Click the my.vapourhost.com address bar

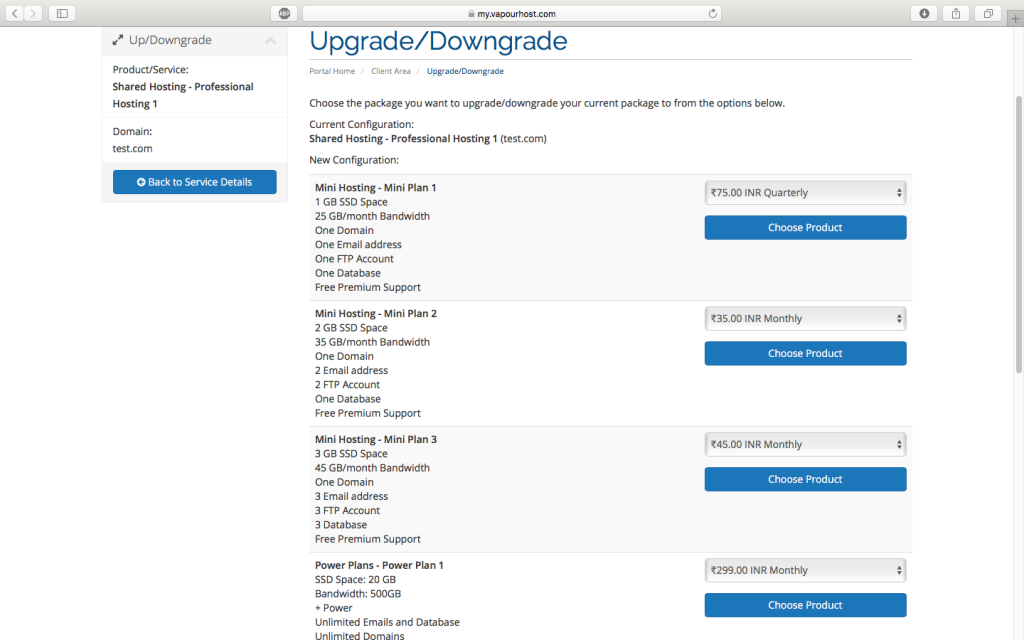(x=512, y=13)
